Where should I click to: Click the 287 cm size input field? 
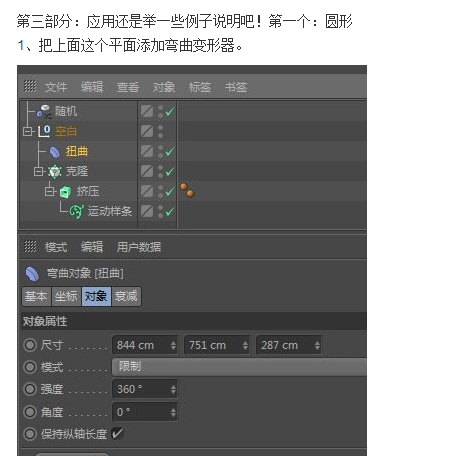[289, 345]
